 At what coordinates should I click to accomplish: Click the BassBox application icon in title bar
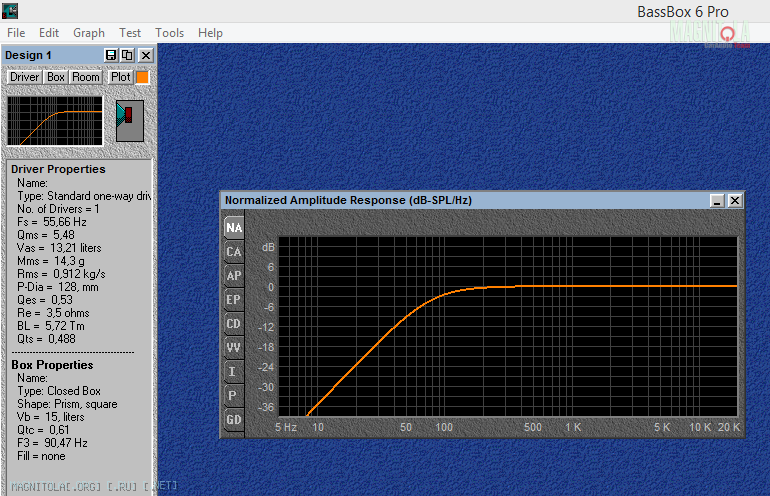pyautogui.click(x=10, y=10)
